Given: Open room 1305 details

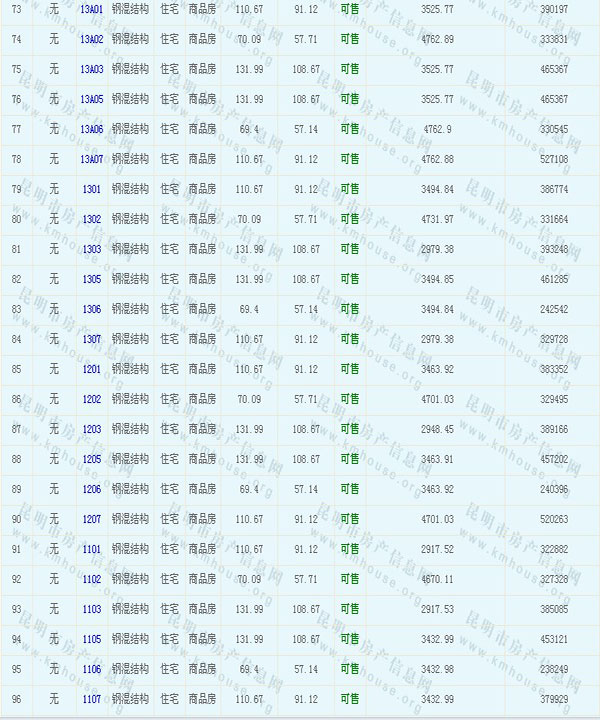Looking at the screenshot, I should tap(91, 279).
